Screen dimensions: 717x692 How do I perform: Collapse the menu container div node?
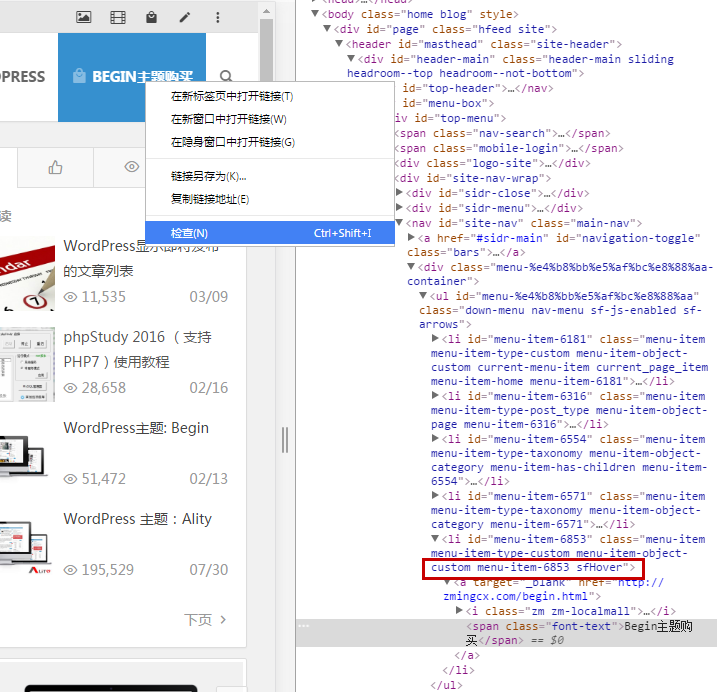pos(411,266)
